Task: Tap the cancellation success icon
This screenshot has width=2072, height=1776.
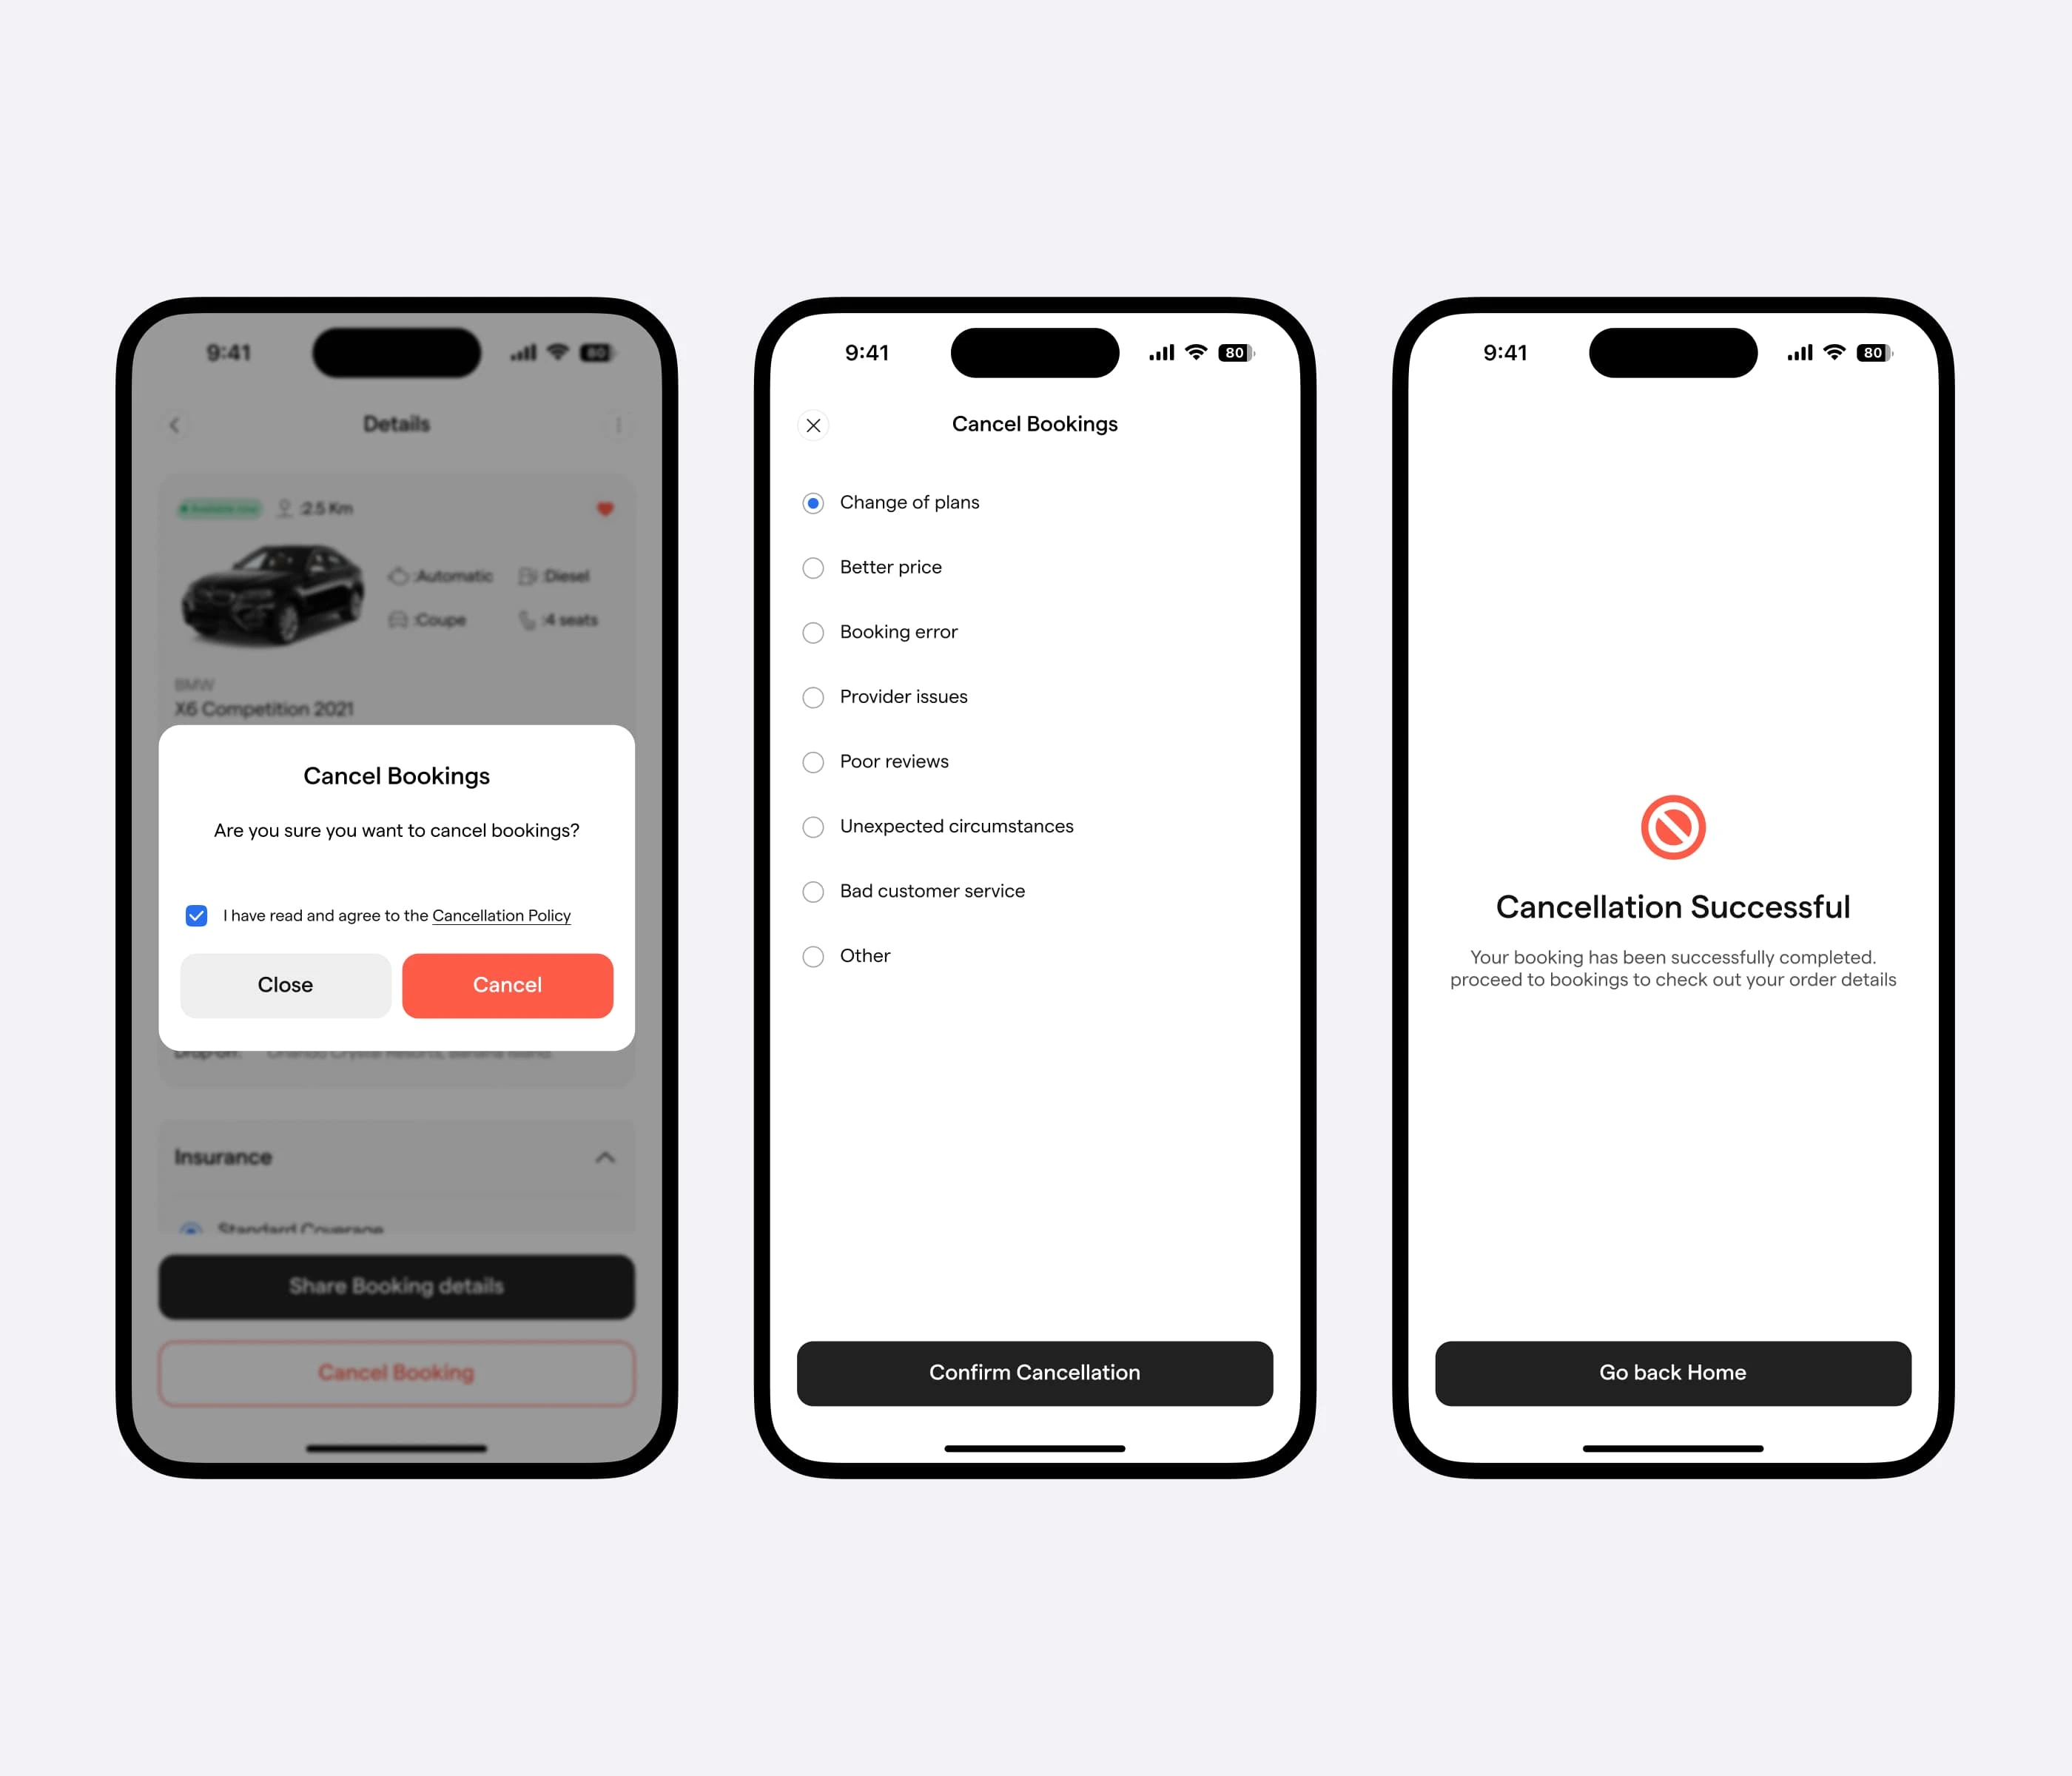Action: tap(1672, 827)
